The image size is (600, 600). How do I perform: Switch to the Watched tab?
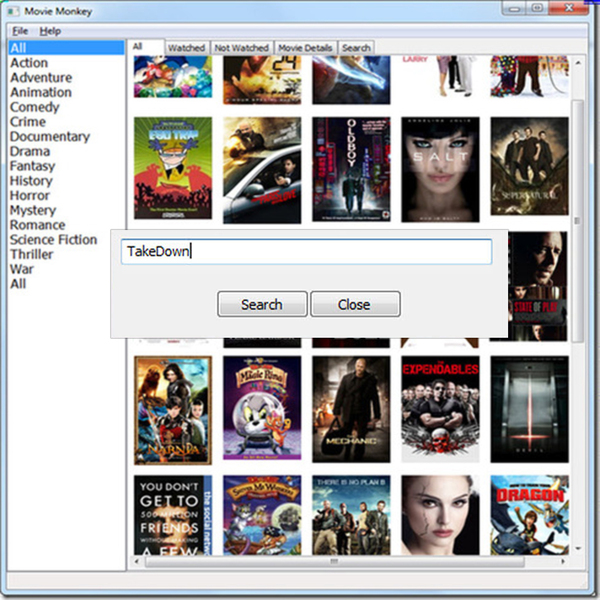coord(187,48)
